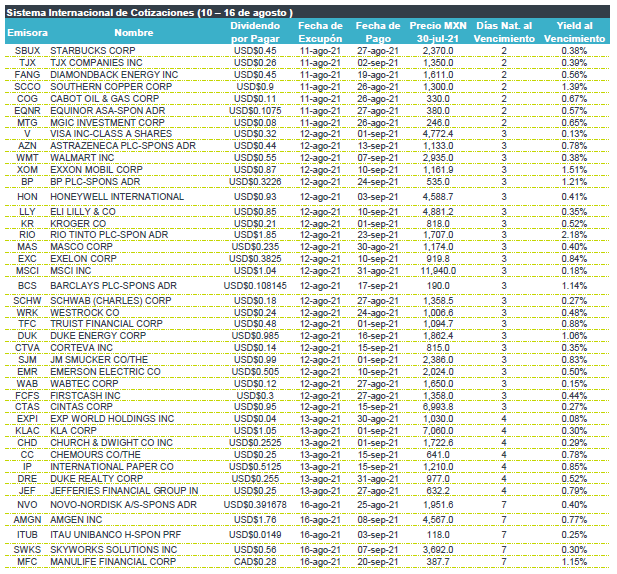The image size is (617, 574).
Task: Click the FANG ticker
Action: click(x=27, y=75)
